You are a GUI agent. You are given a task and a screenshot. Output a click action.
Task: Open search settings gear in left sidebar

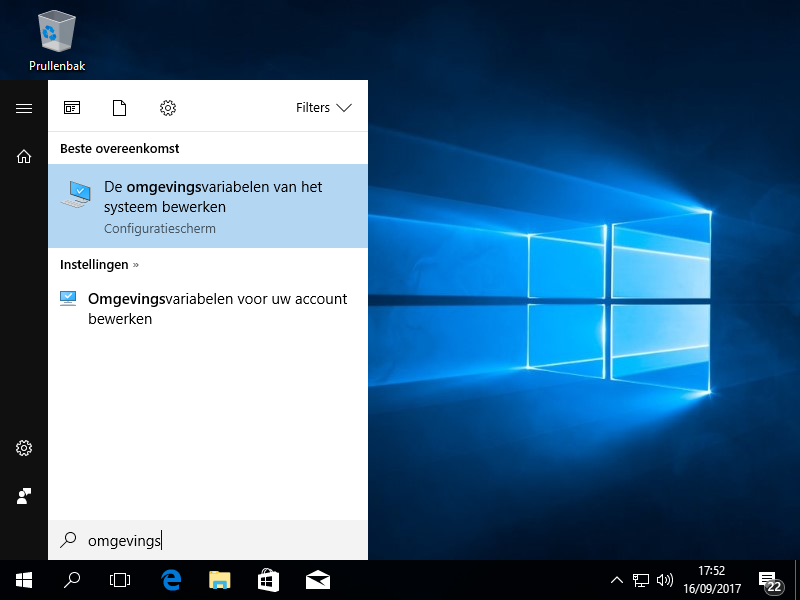coord(24,448)
